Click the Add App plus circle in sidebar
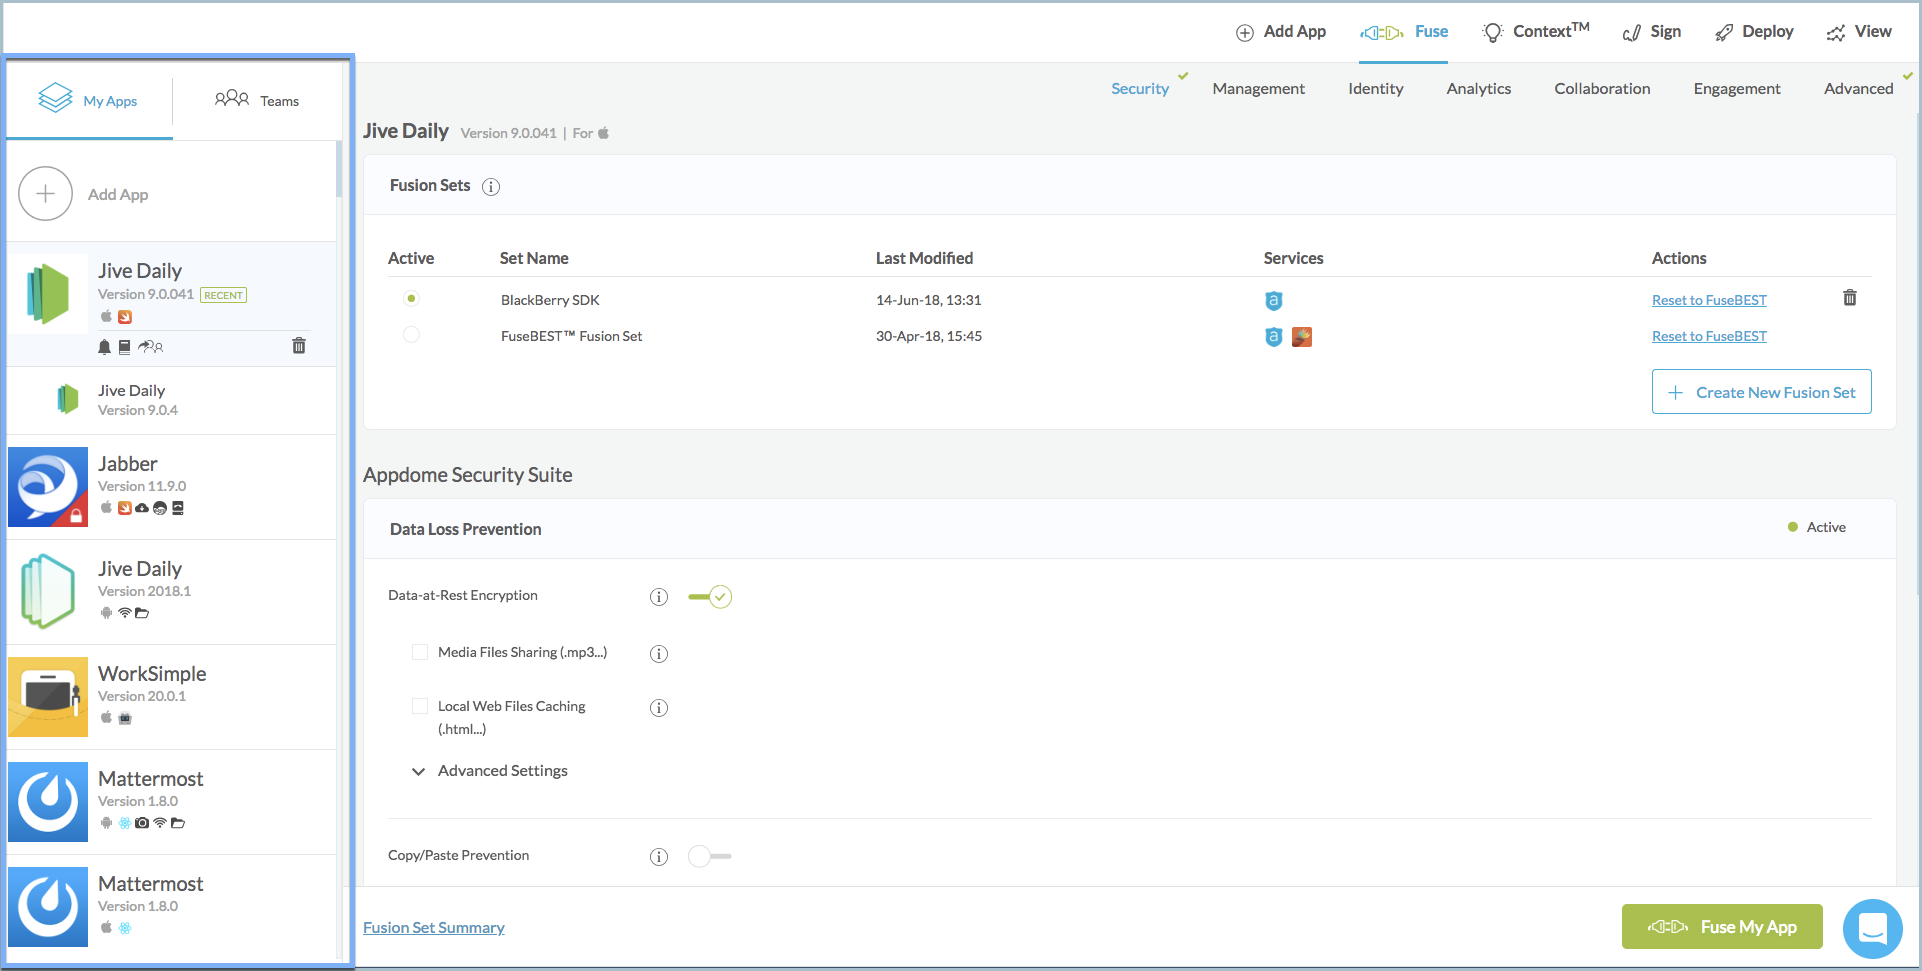 [46, 194]
